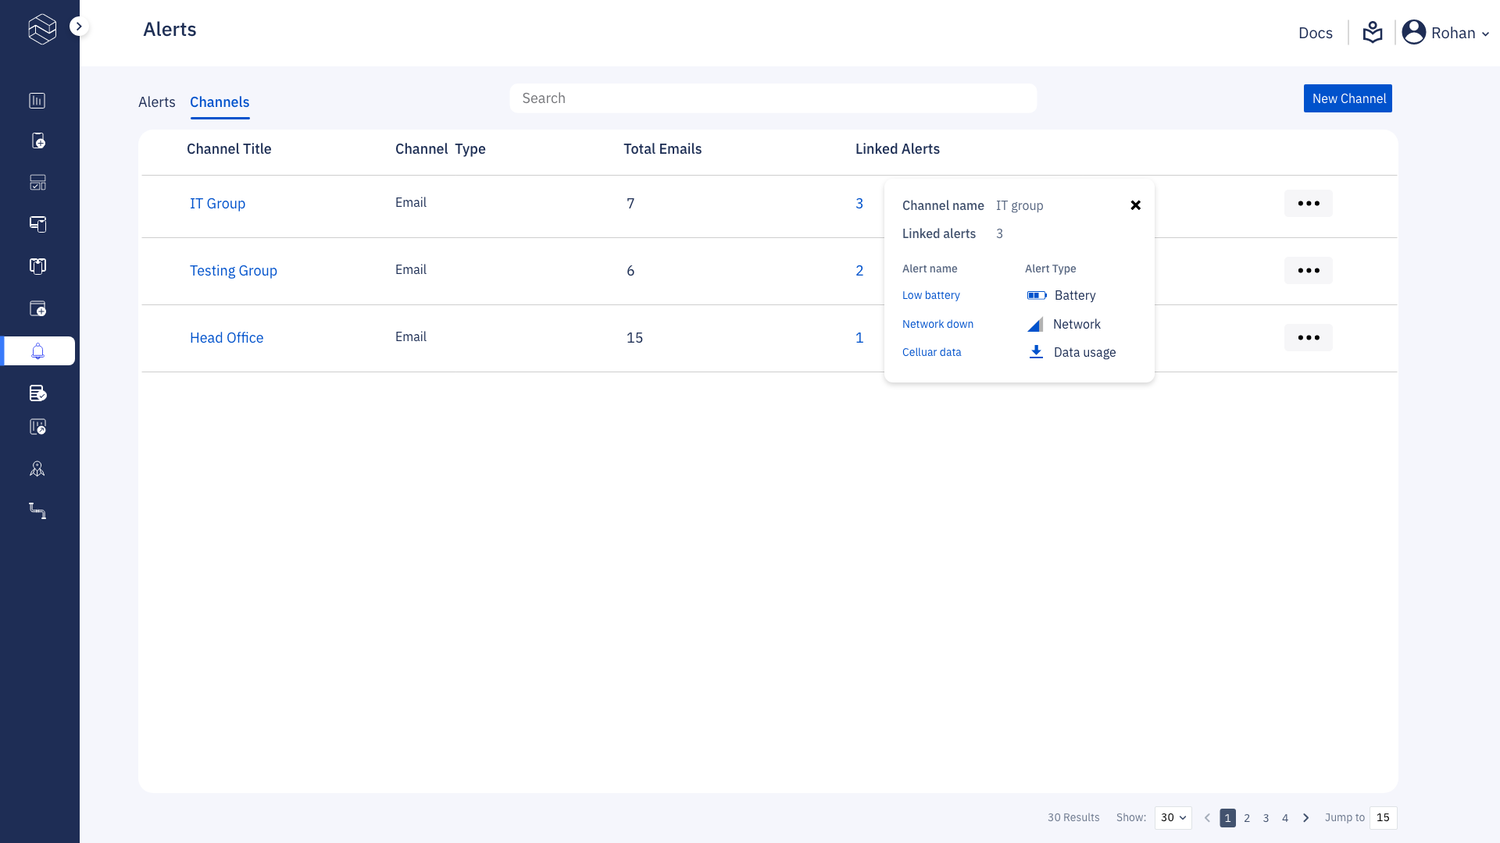
Task: Click the Network signal alert type icon
Action: point(1036,324)
